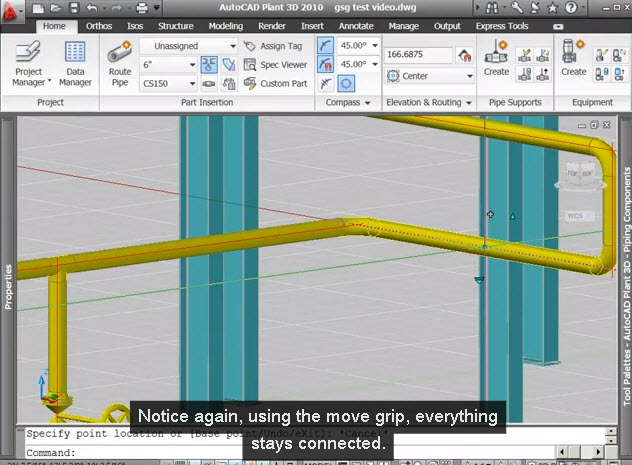Click the ViewCube in the viewport

(x=580, y=176)
